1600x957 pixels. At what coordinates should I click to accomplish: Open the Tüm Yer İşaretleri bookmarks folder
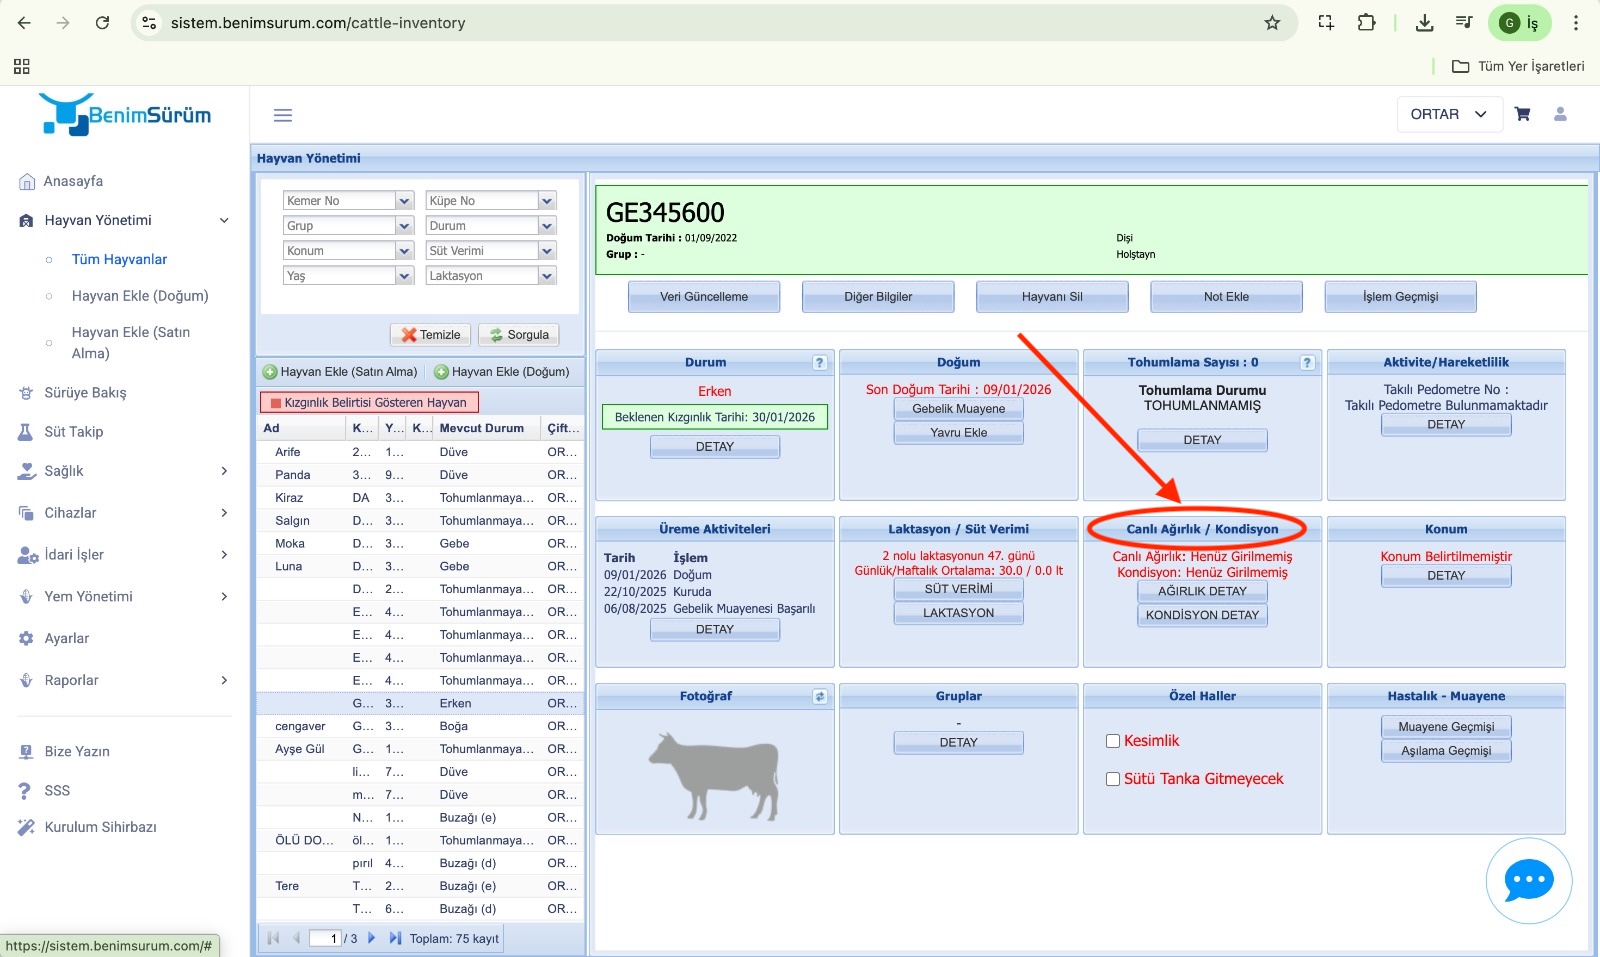1518,66
